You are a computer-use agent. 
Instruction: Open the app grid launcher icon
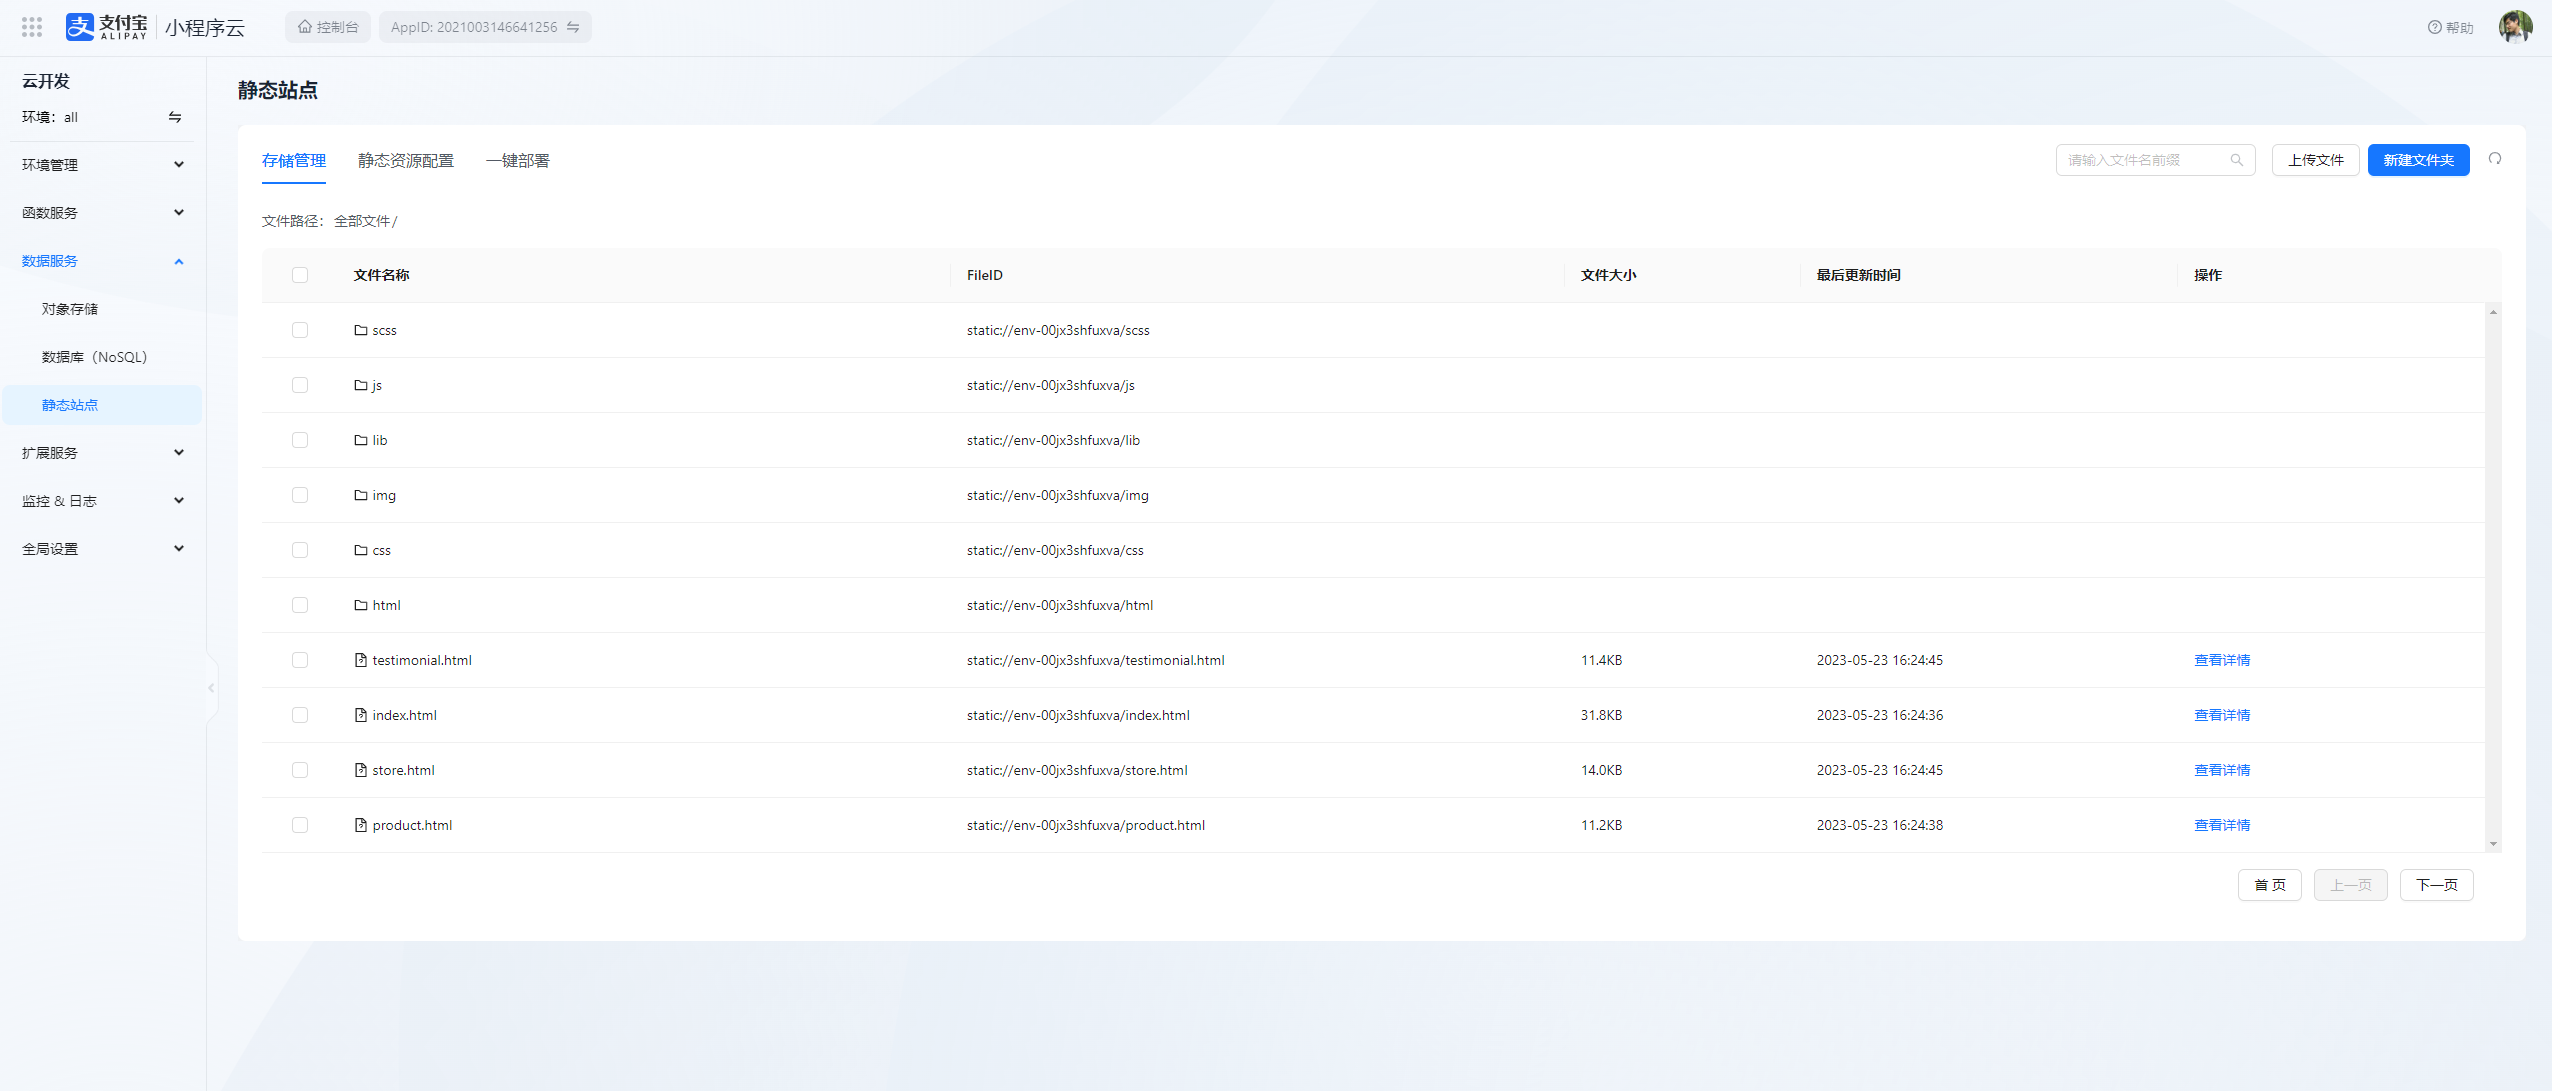coord(32,27)
